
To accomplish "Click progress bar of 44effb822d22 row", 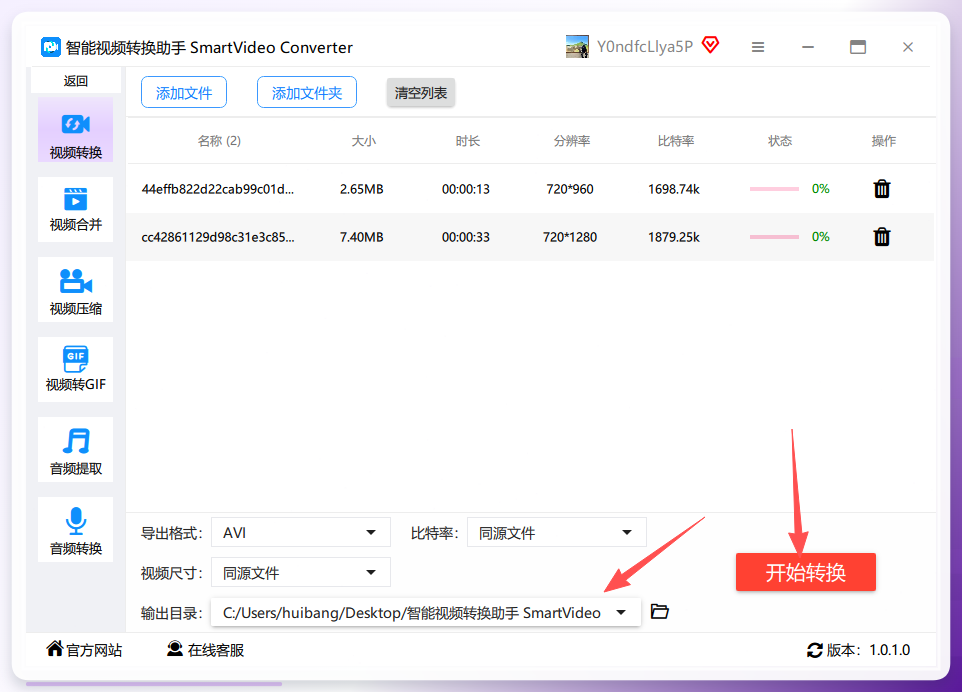I will [774, 189].
